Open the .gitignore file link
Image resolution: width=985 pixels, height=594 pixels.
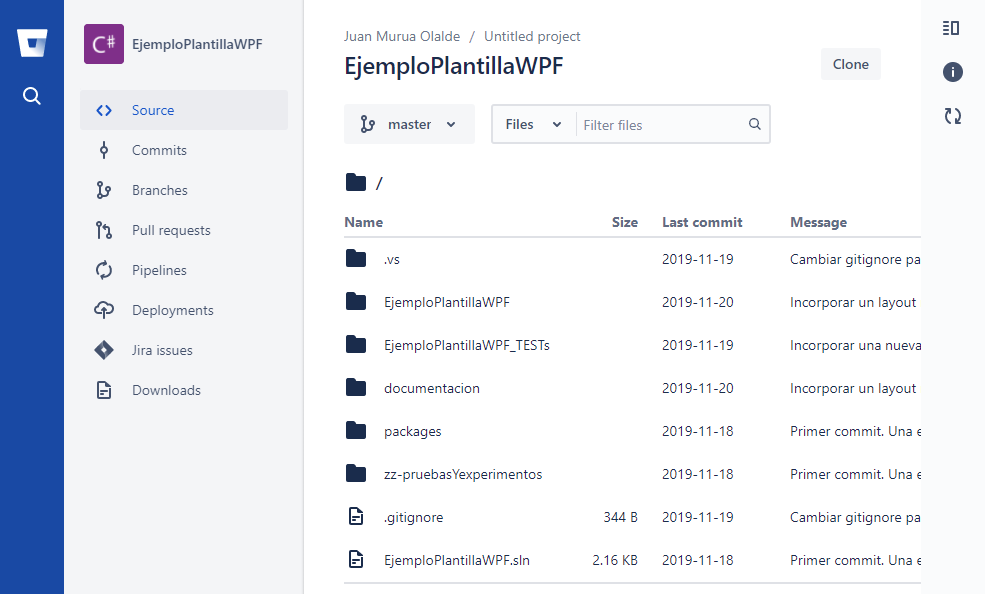point(413,517)
